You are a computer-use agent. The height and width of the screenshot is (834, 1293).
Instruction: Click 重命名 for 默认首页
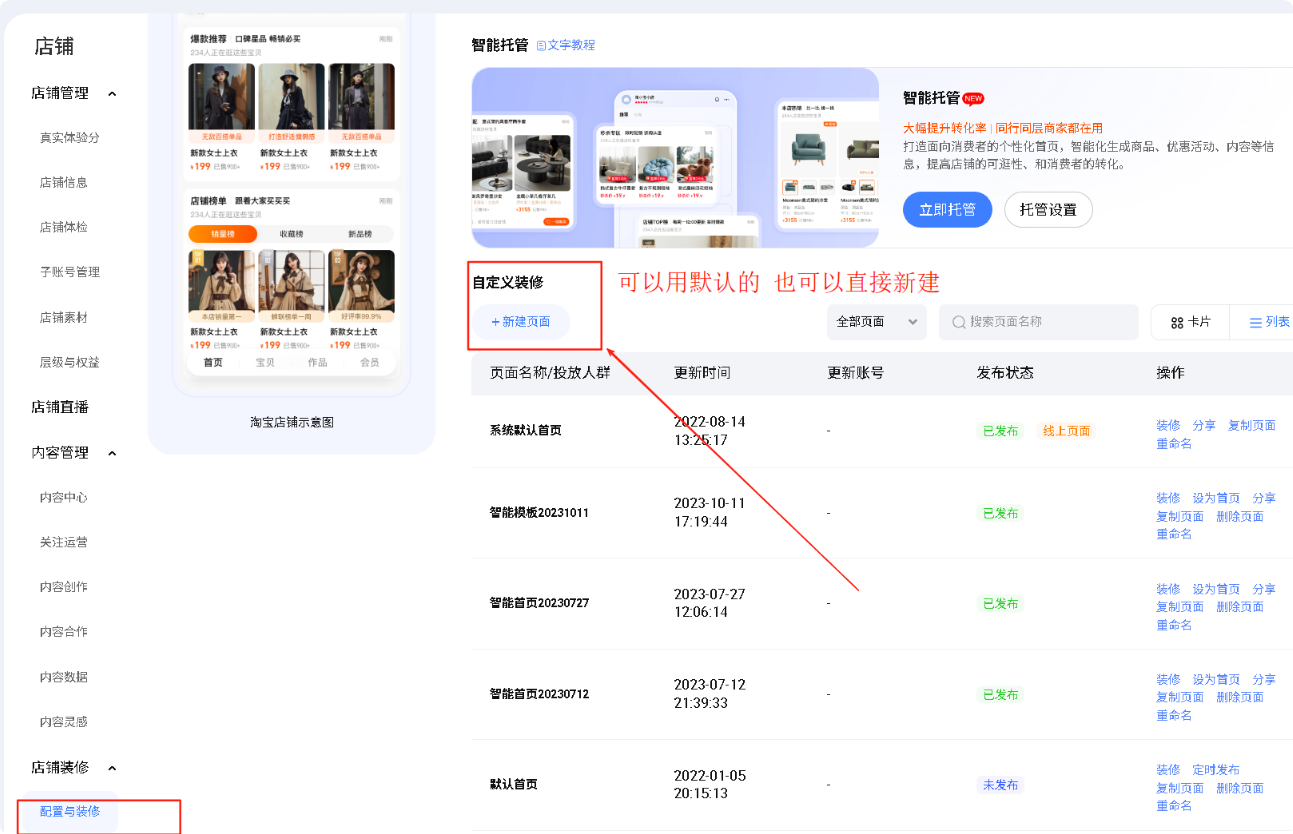click(1174, 805)
